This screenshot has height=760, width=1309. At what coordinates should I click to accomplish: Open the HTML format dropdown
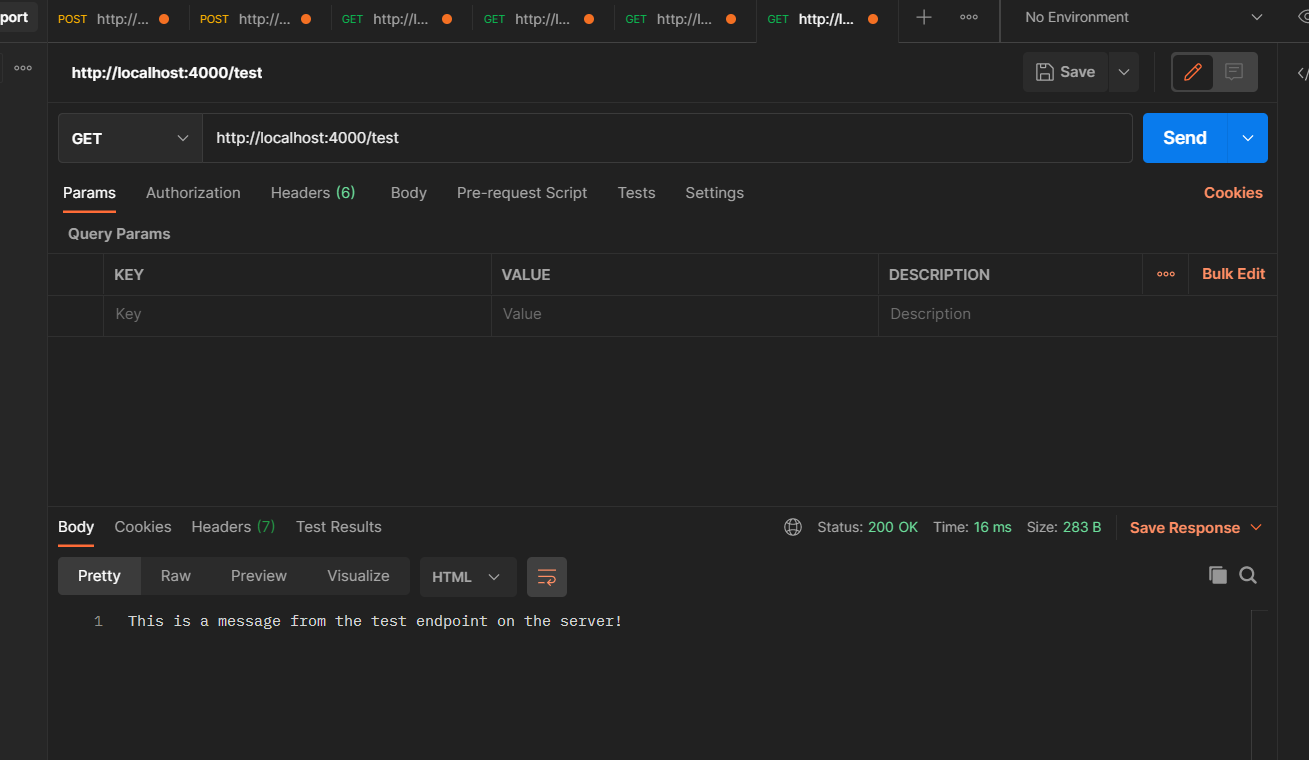click(467, 577)
